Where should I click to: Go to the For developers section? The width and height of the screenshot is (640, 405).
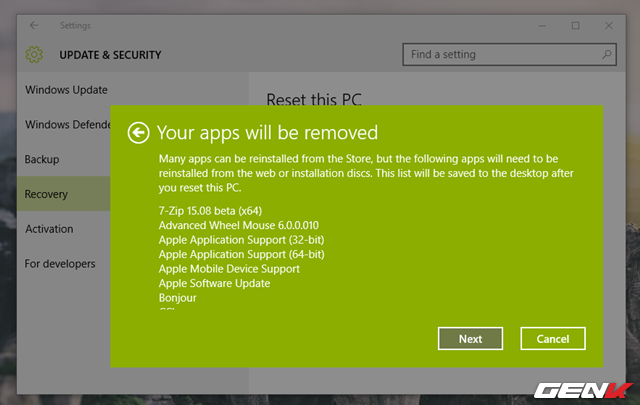tap(60, 264)
